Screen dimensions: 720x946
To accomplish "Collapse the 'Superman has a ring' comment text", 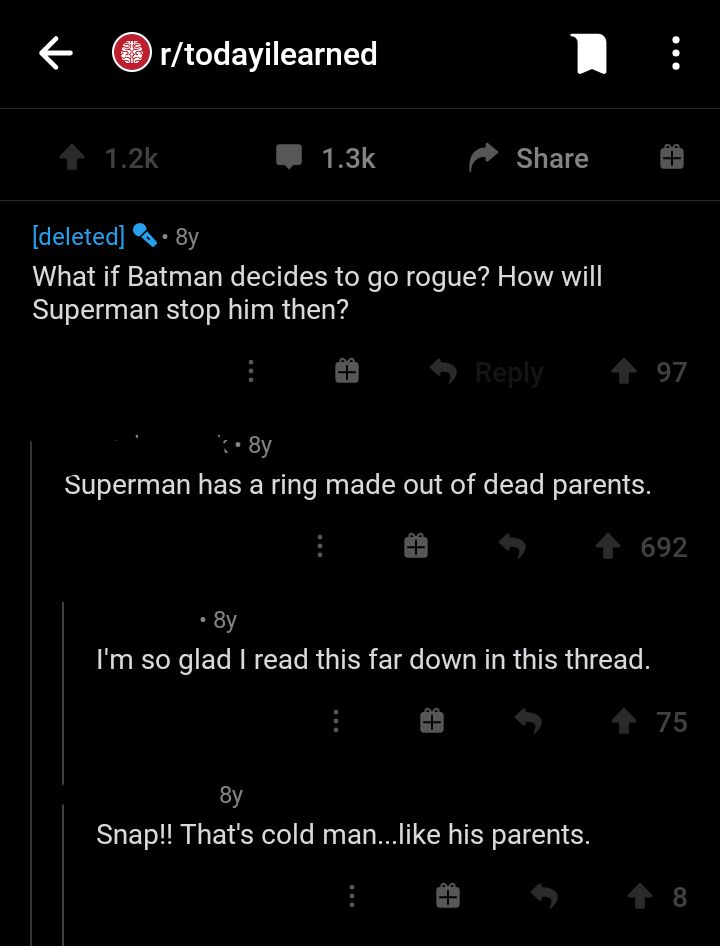I will [x=357, y=485].
